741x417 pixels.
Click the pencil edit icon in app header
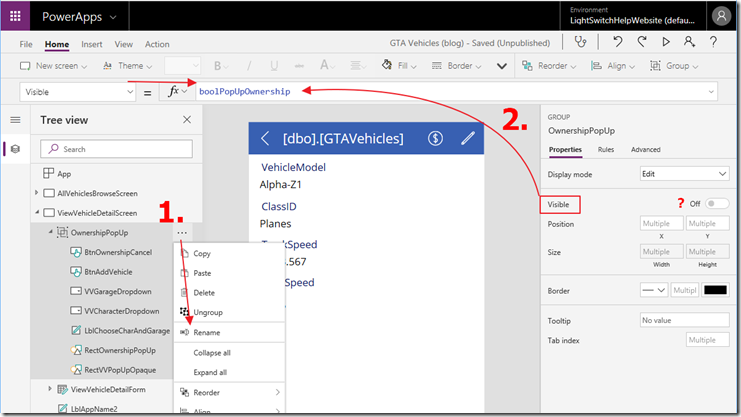468,138
